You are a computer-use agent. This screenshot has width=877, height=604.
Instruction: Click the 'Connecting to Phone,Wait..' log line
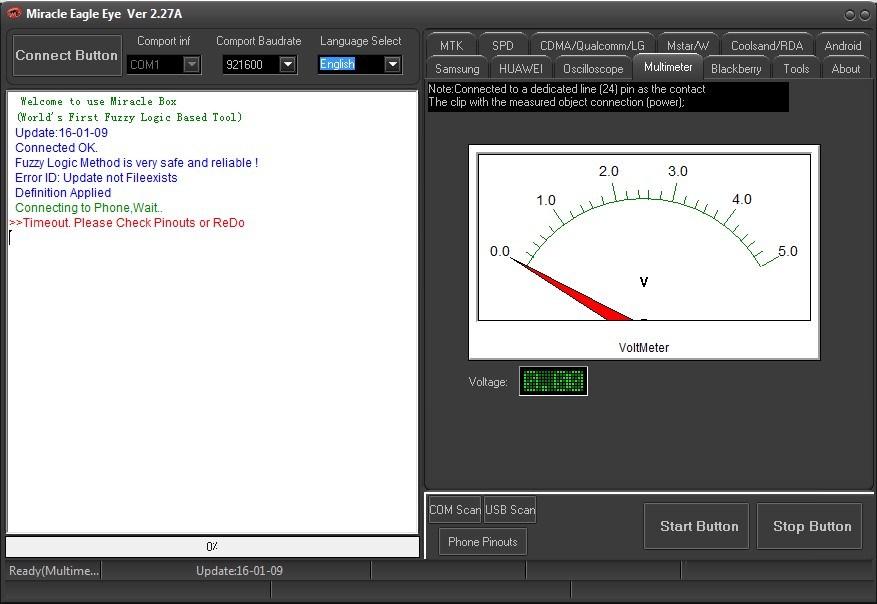[x=89, y=207]
